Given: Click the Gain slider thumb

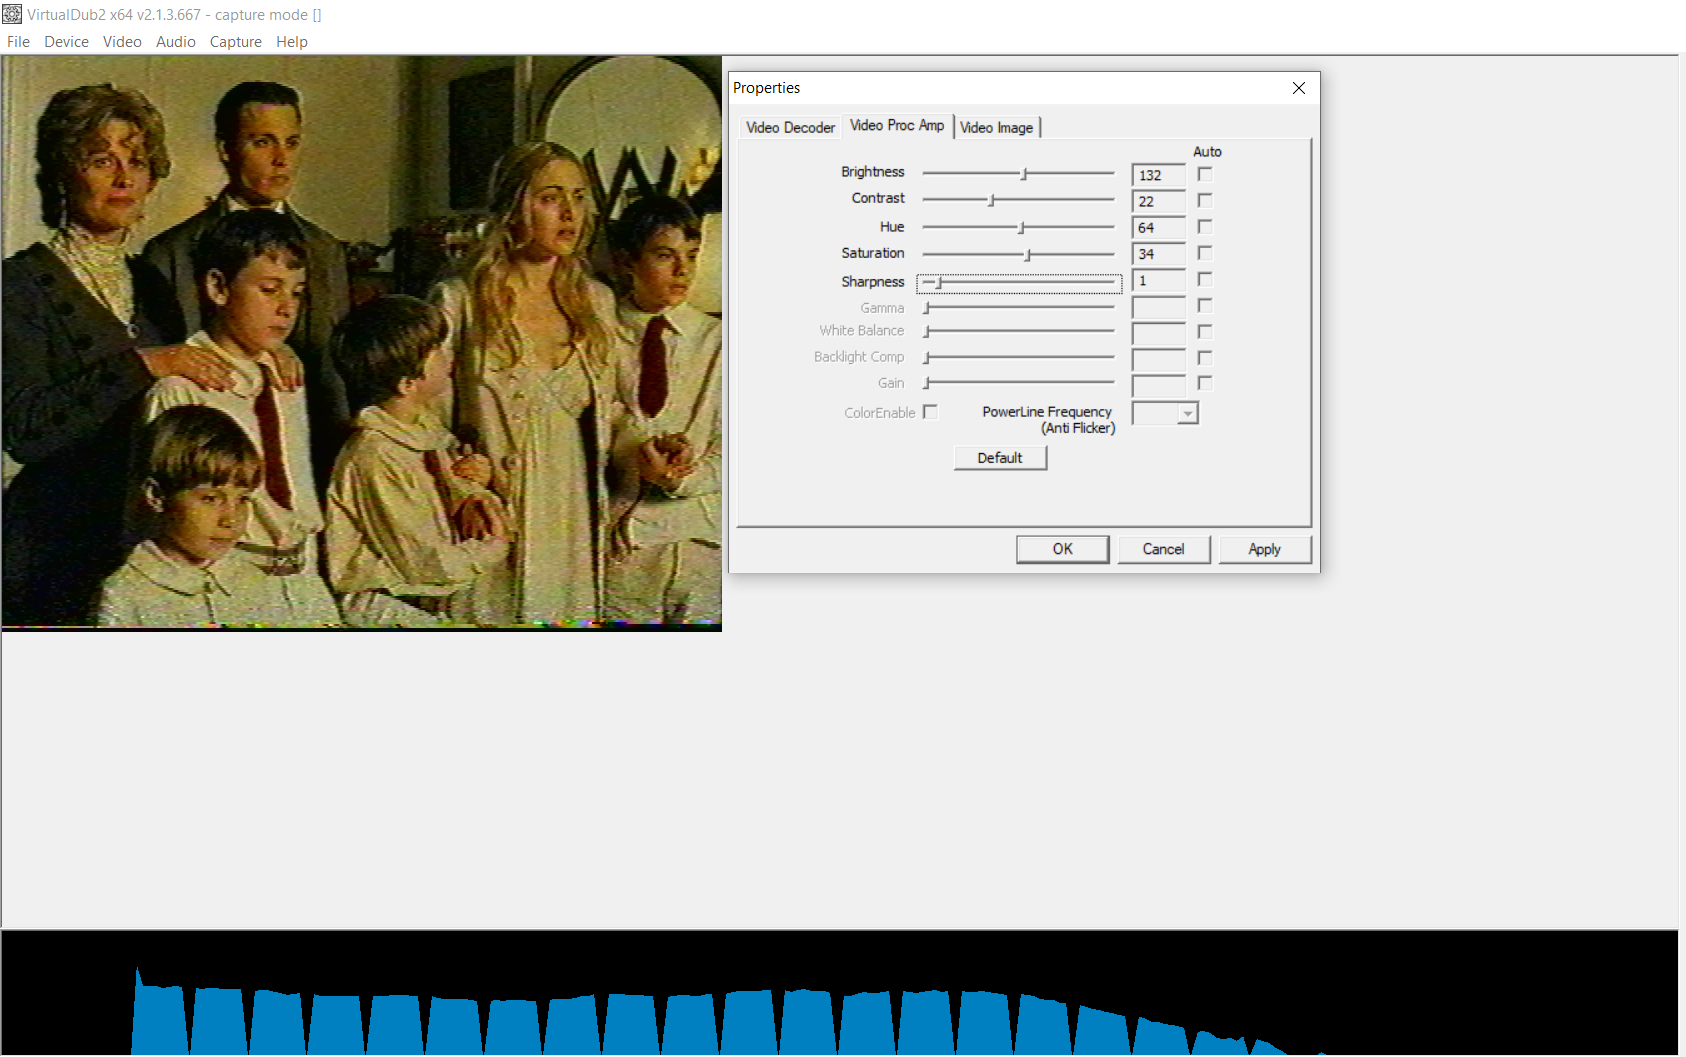Looking at the screenshot, I should pos(927,383).
